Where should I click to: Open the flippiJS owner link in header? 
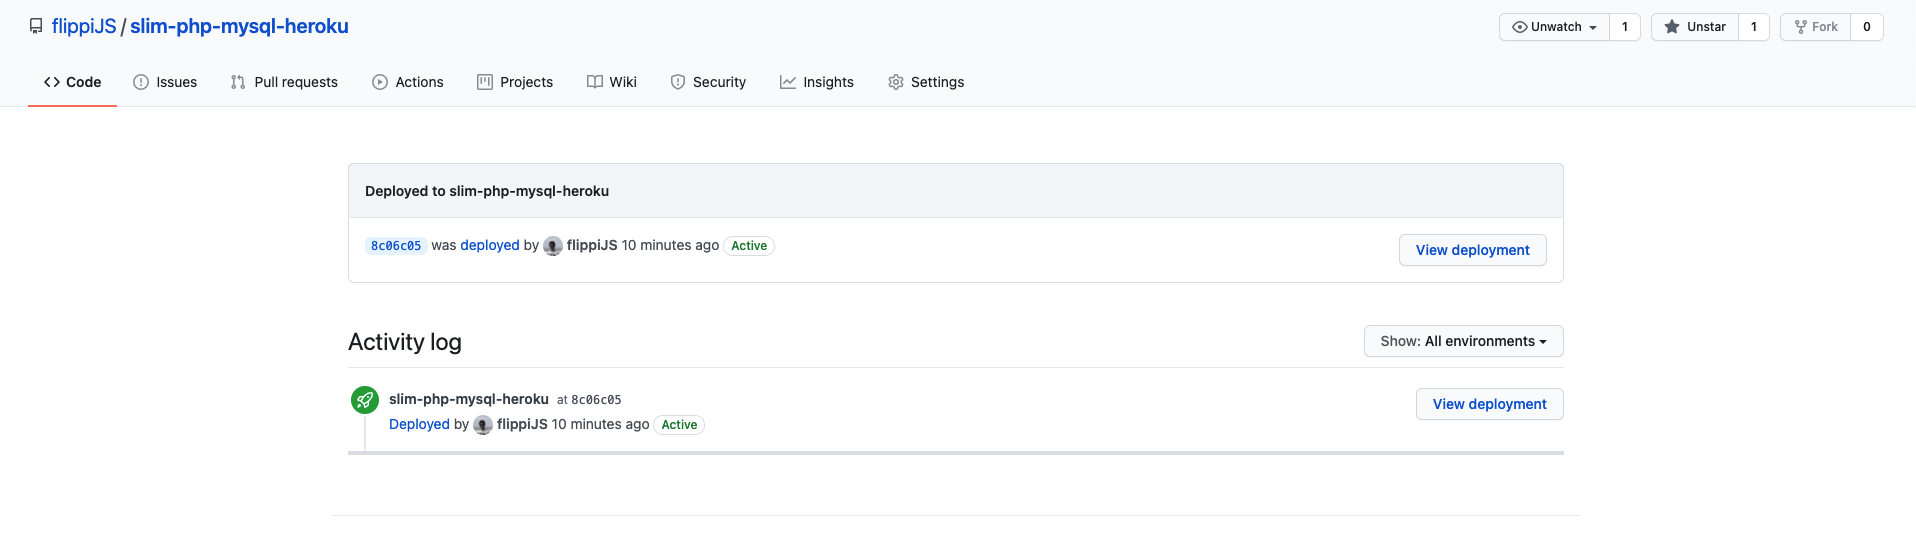click(84, 27)
